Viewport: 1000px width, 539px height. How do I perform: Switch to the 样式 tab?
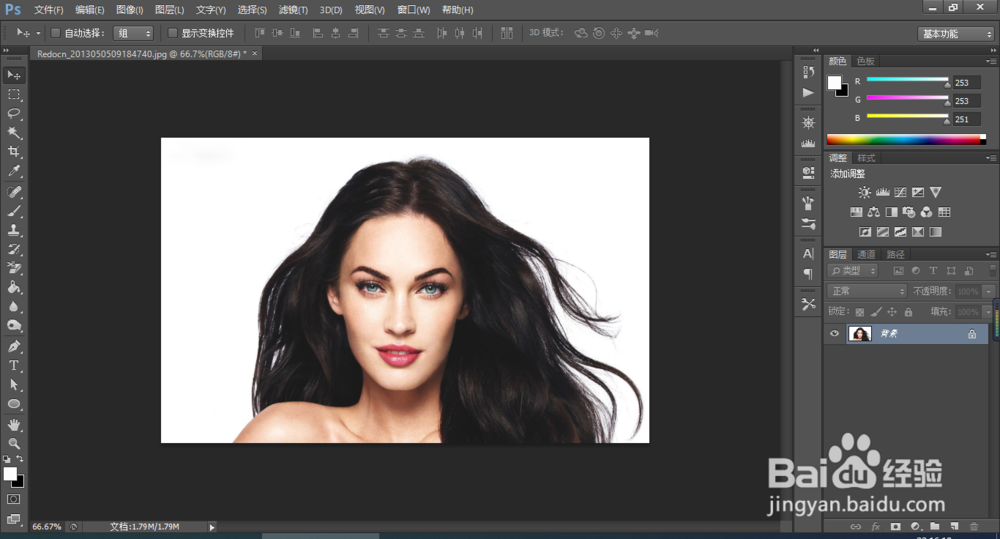click(866, 158)
